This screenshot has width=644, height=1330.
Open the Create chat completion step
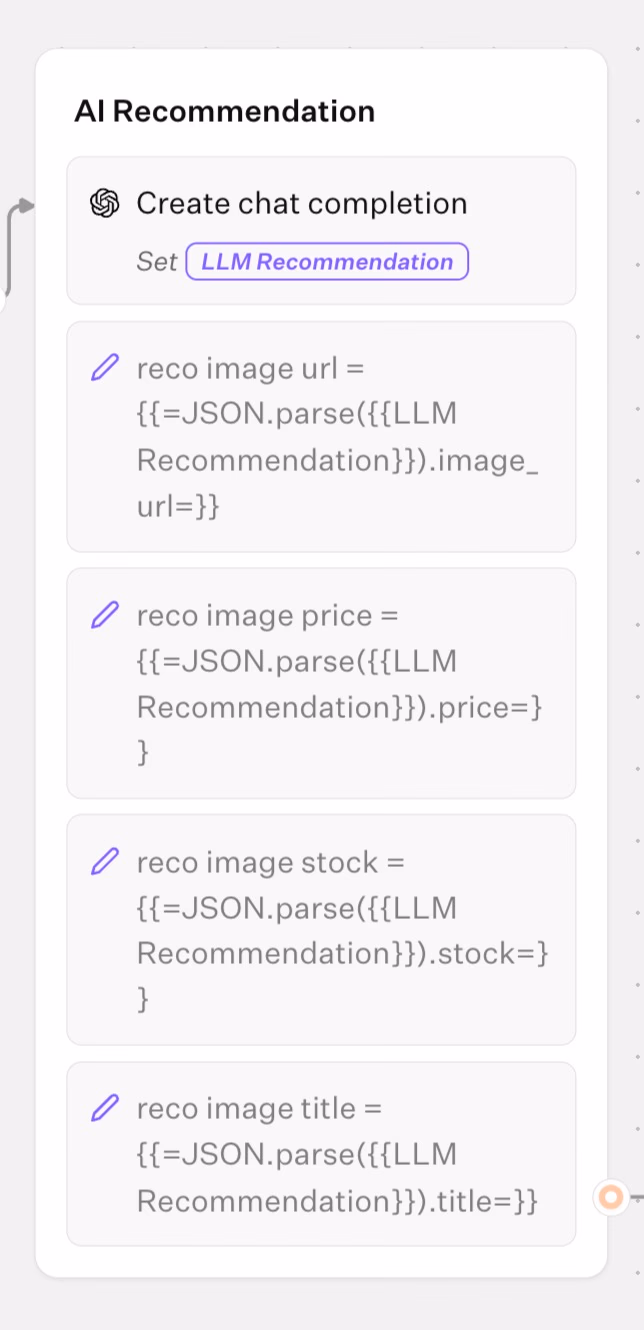tap(301, 204)
